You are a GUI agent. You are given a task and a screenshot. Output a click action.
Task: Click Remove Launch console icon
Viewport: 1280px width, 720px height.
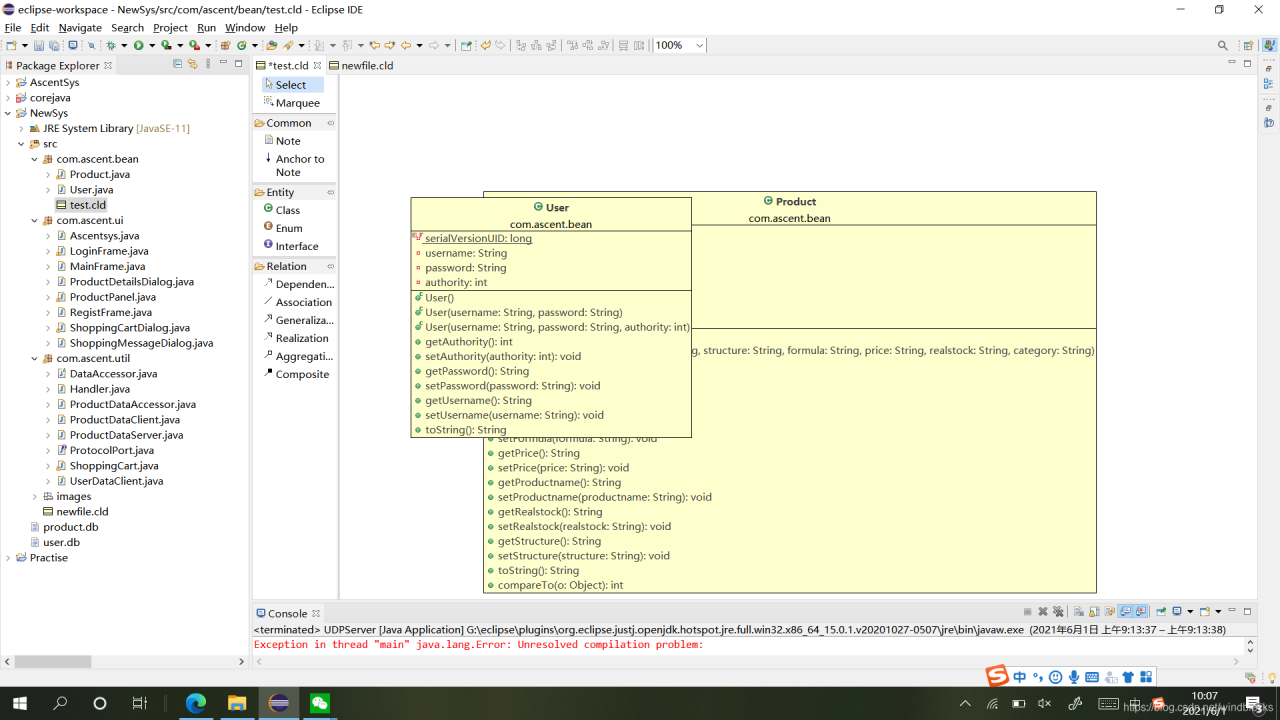tap(1043, 612)
